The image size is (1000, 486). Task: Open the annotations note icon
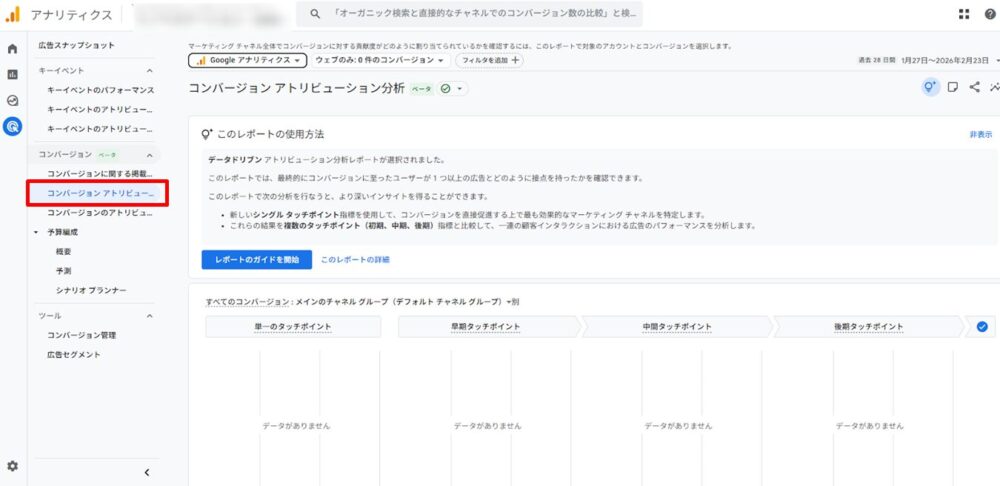[x=953, y=87]
